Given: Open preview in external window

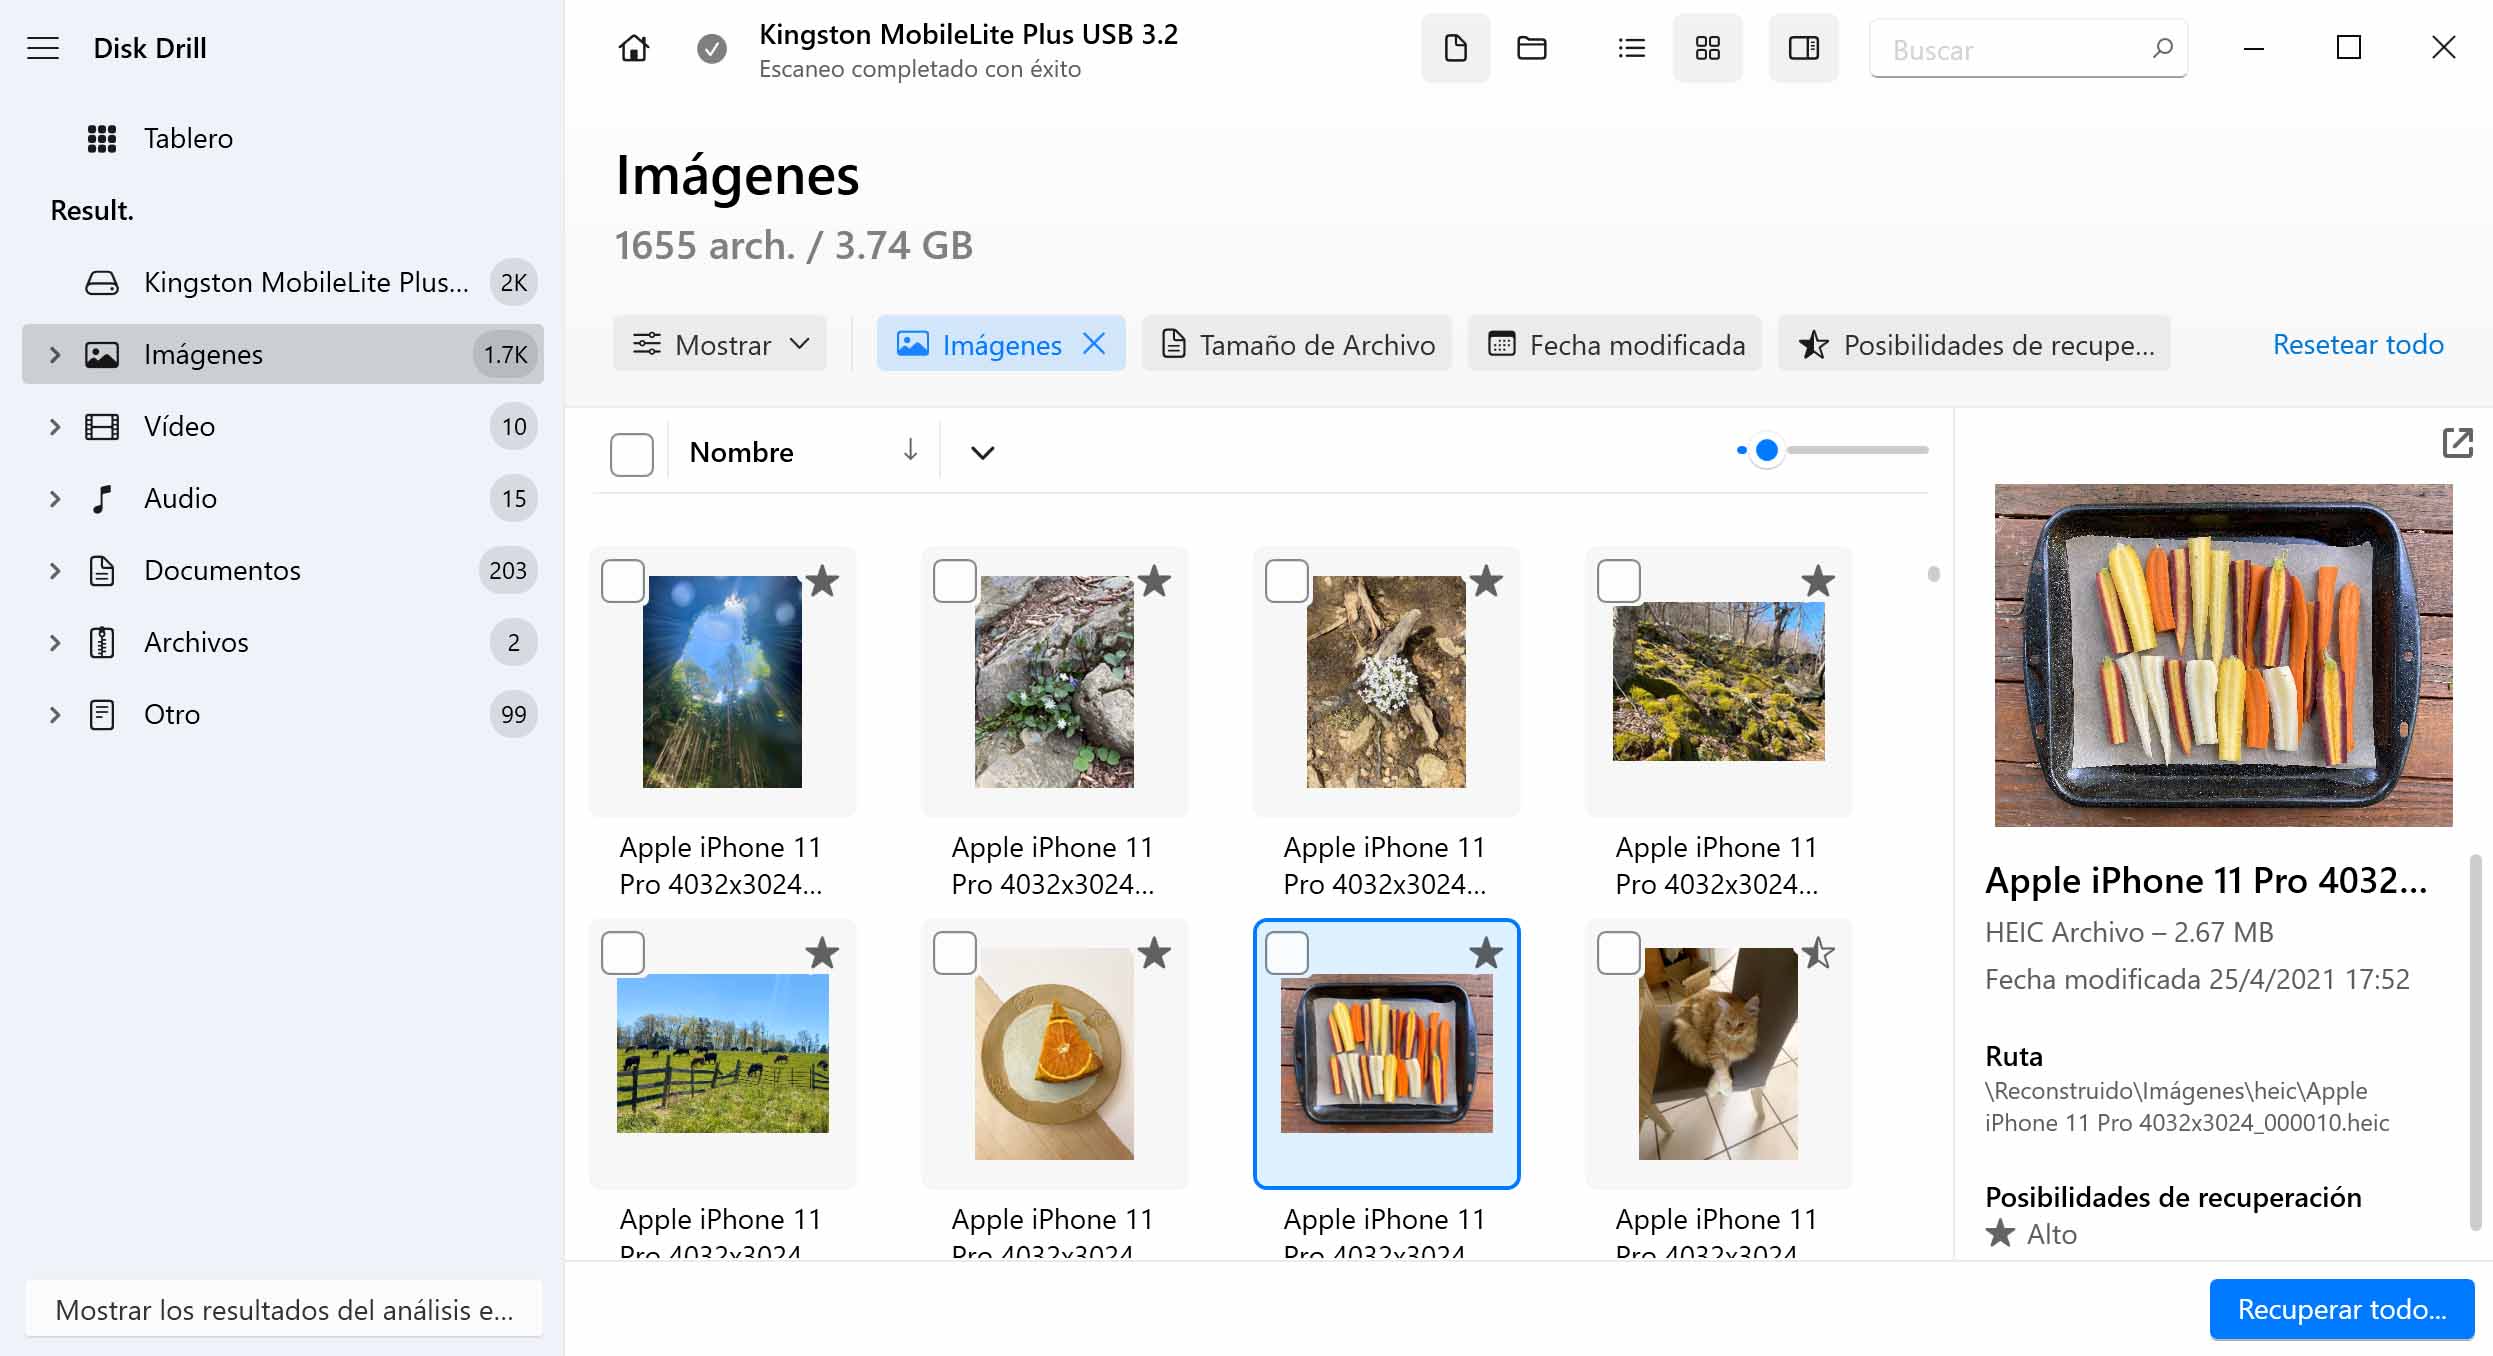Looking at the screenshot, I should tap(2457, 443).
